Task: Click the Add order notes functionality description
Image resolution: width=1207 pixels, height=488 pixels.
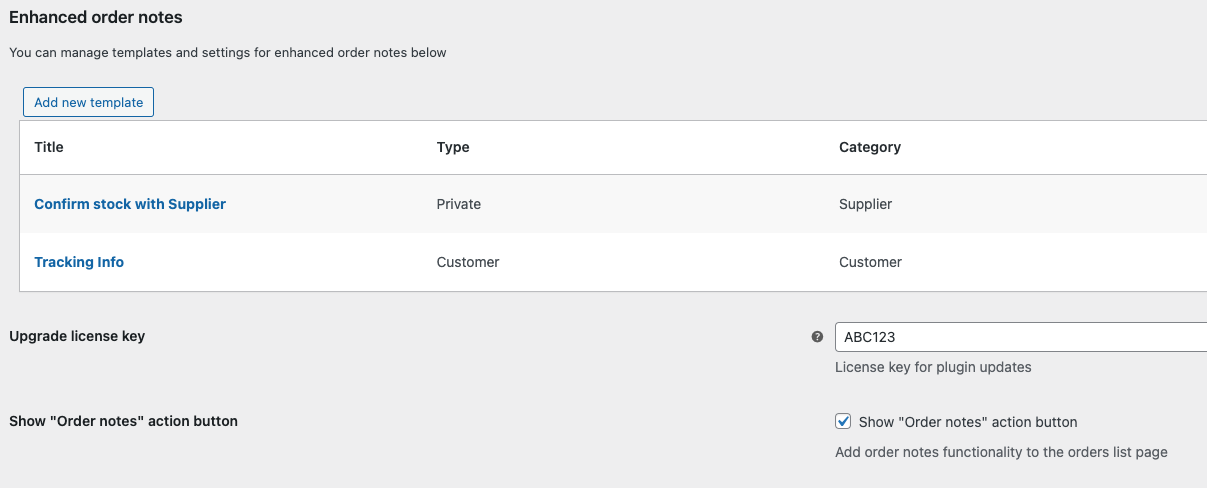Action: [1001, 452]
